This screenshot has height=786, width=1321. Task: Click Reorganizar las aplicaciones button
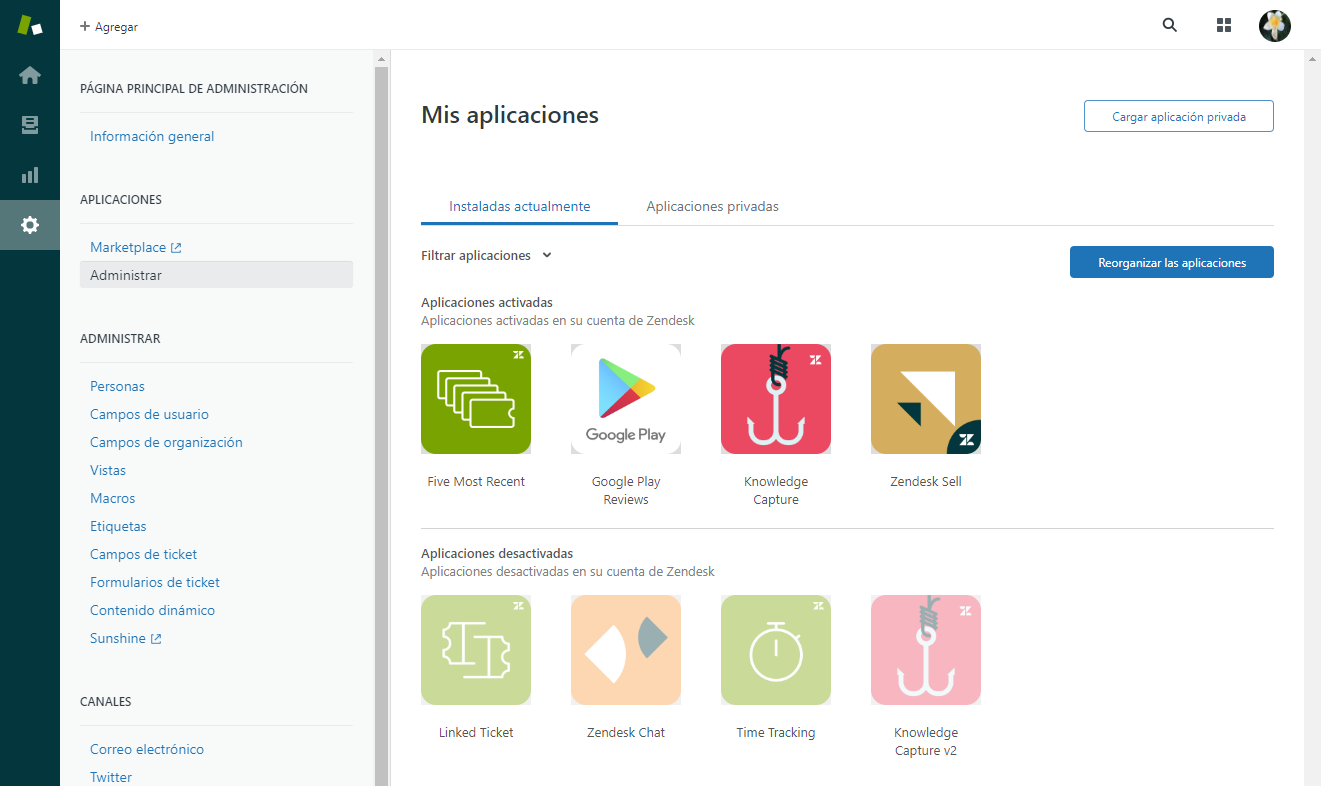[x=1172, y=262]
